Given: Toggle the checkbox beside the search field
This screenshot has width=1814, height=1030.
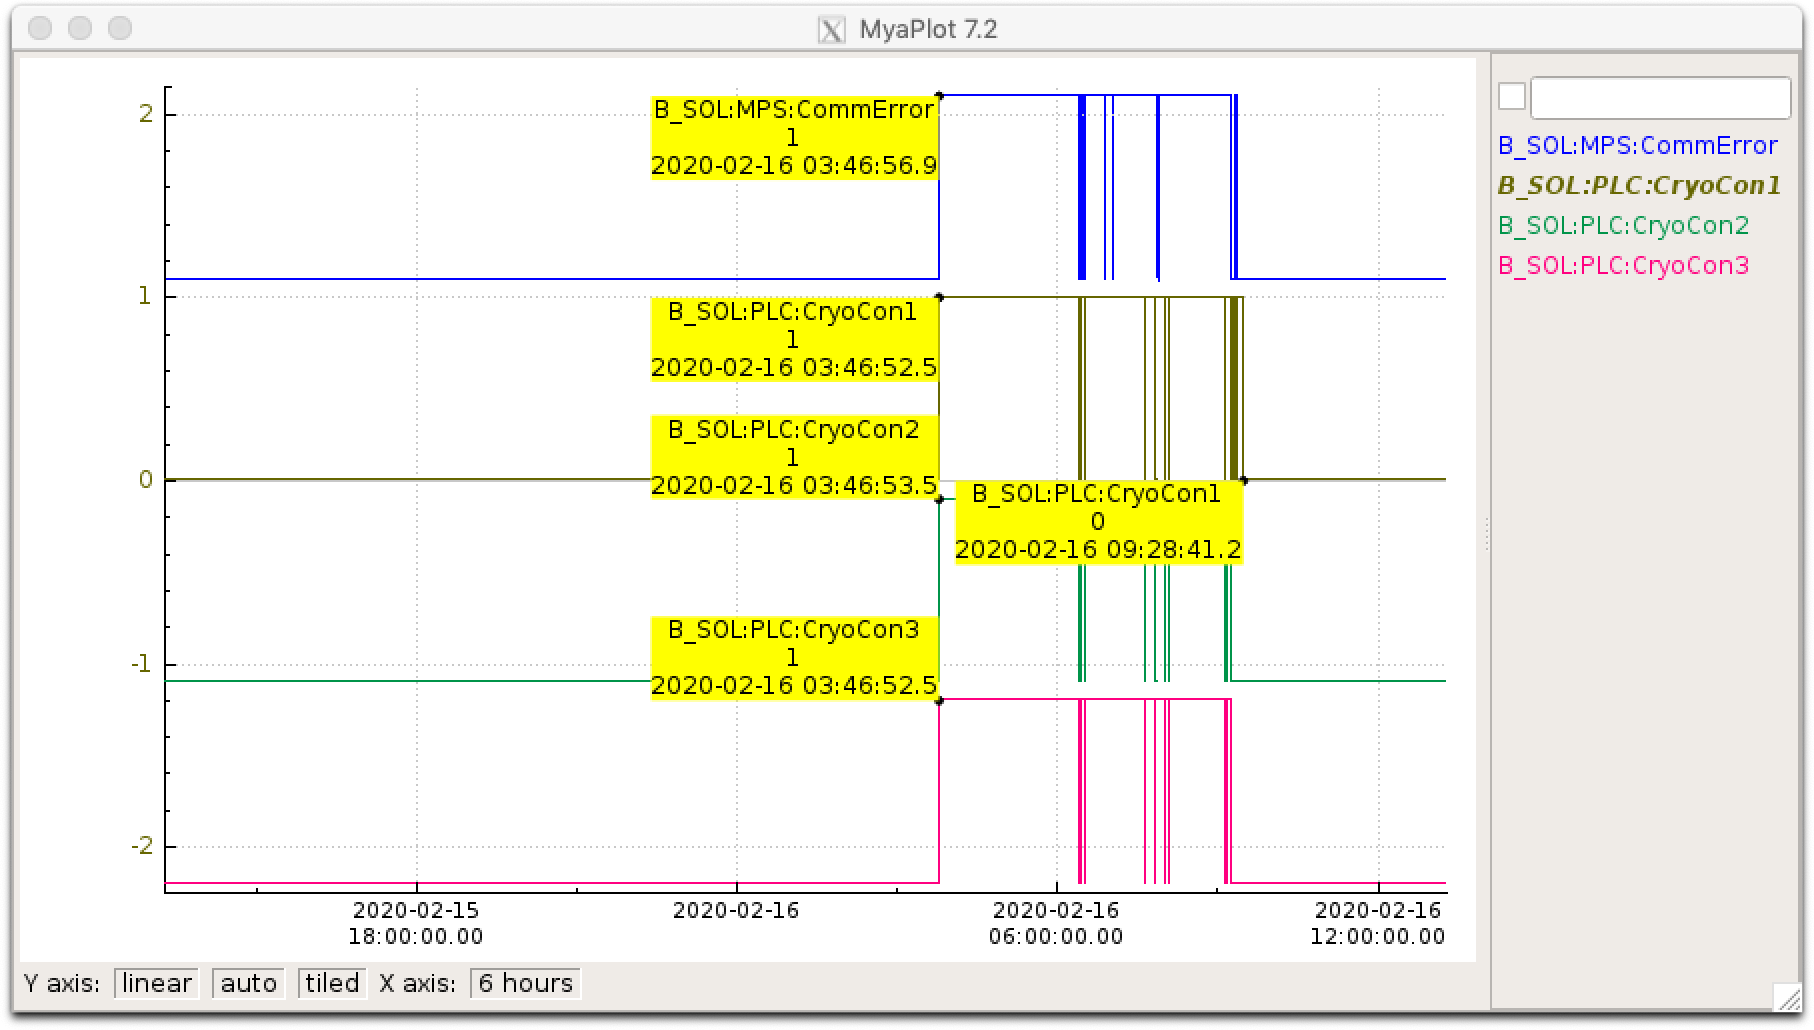Looking at the screenshot, I should (1512, 97).
